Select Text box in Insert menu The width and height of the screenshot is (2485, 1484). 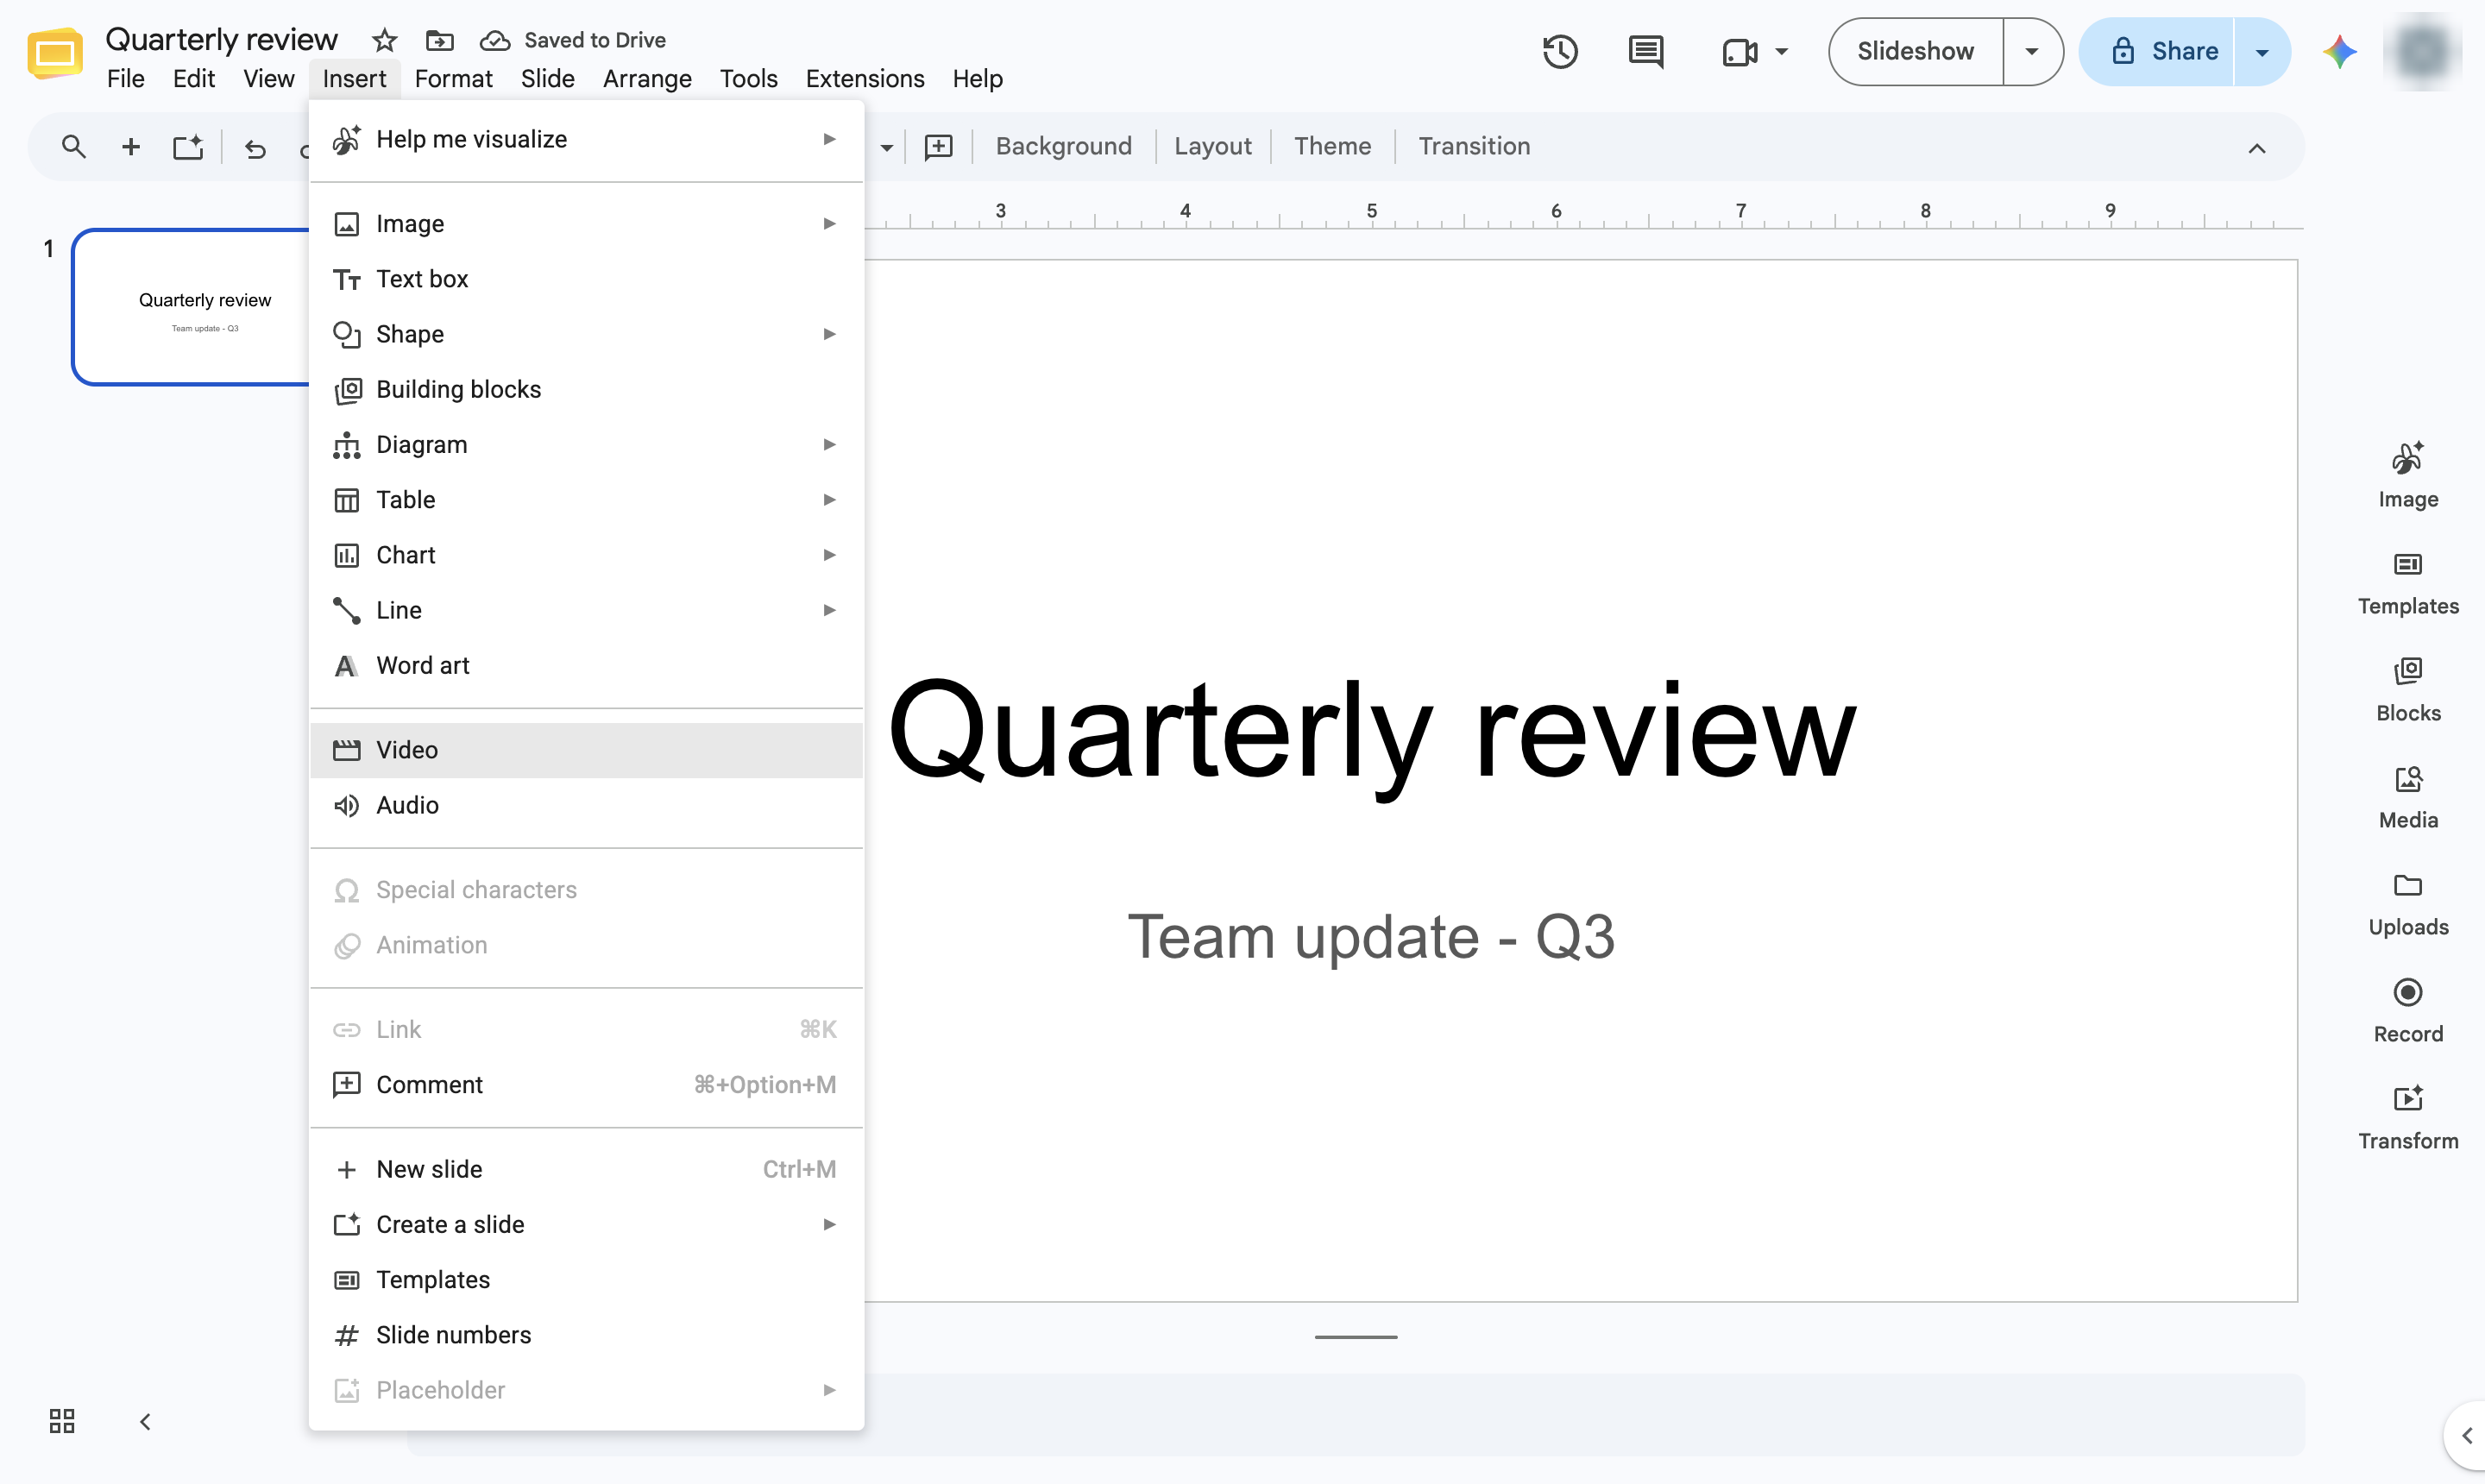click(586, 279)
